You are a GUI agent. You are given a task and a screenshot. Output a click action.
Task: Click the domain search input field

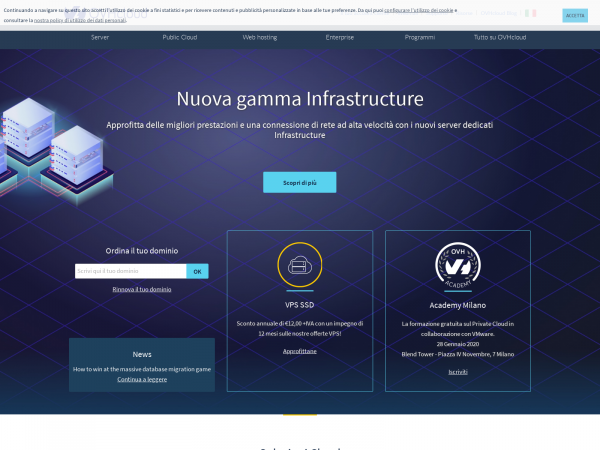130,271
